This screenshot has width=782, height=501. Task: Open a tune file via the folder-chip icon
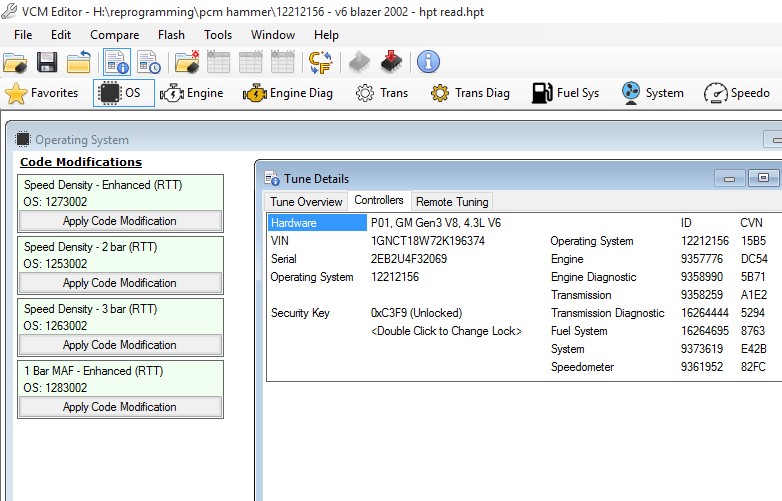click(15, 63)
